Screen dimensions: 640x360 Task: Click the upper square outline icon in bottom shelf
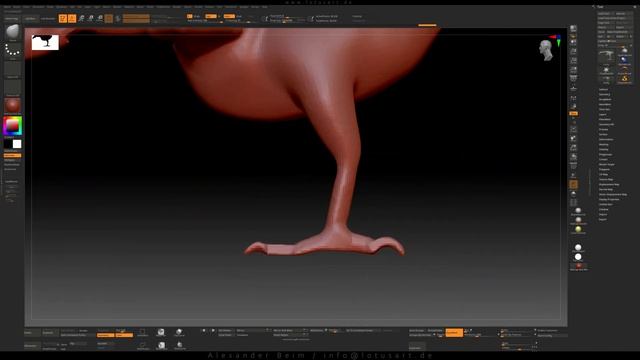click(142, 332)
